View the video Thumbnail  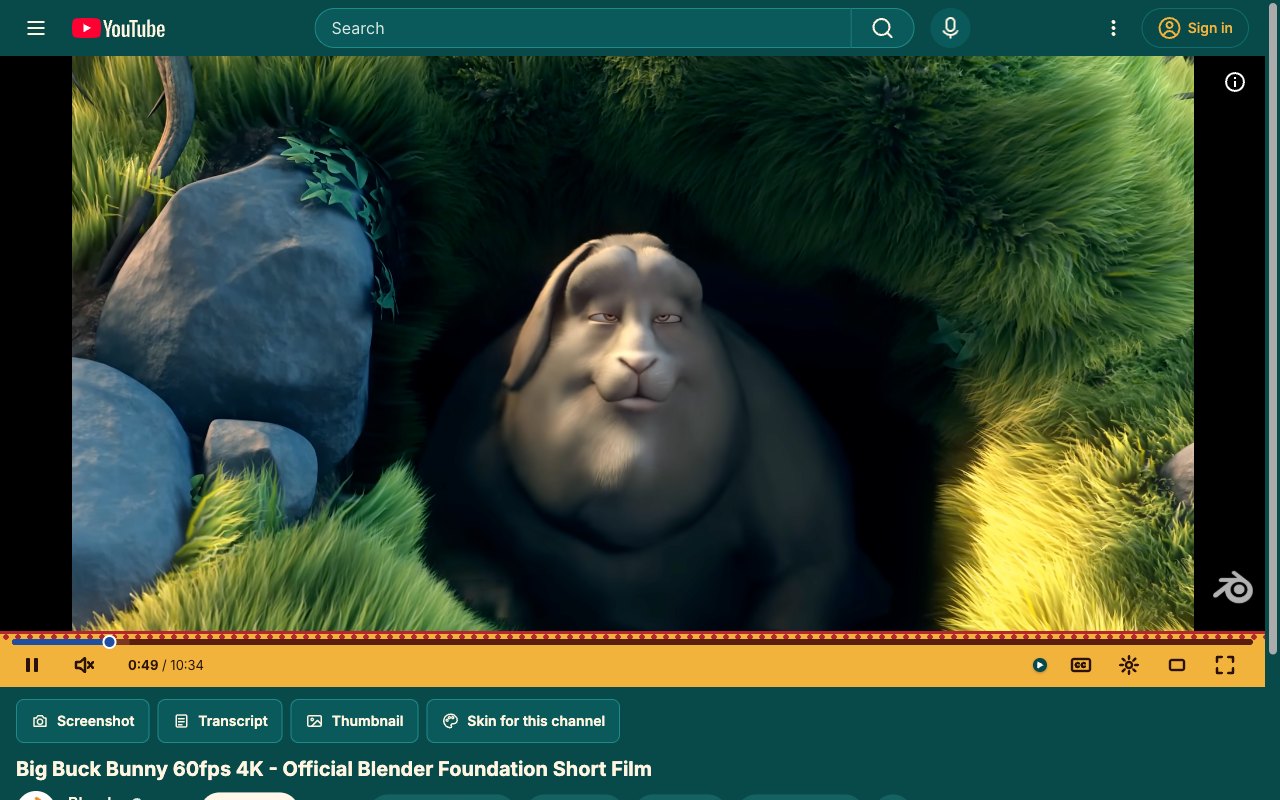(354, 721)
